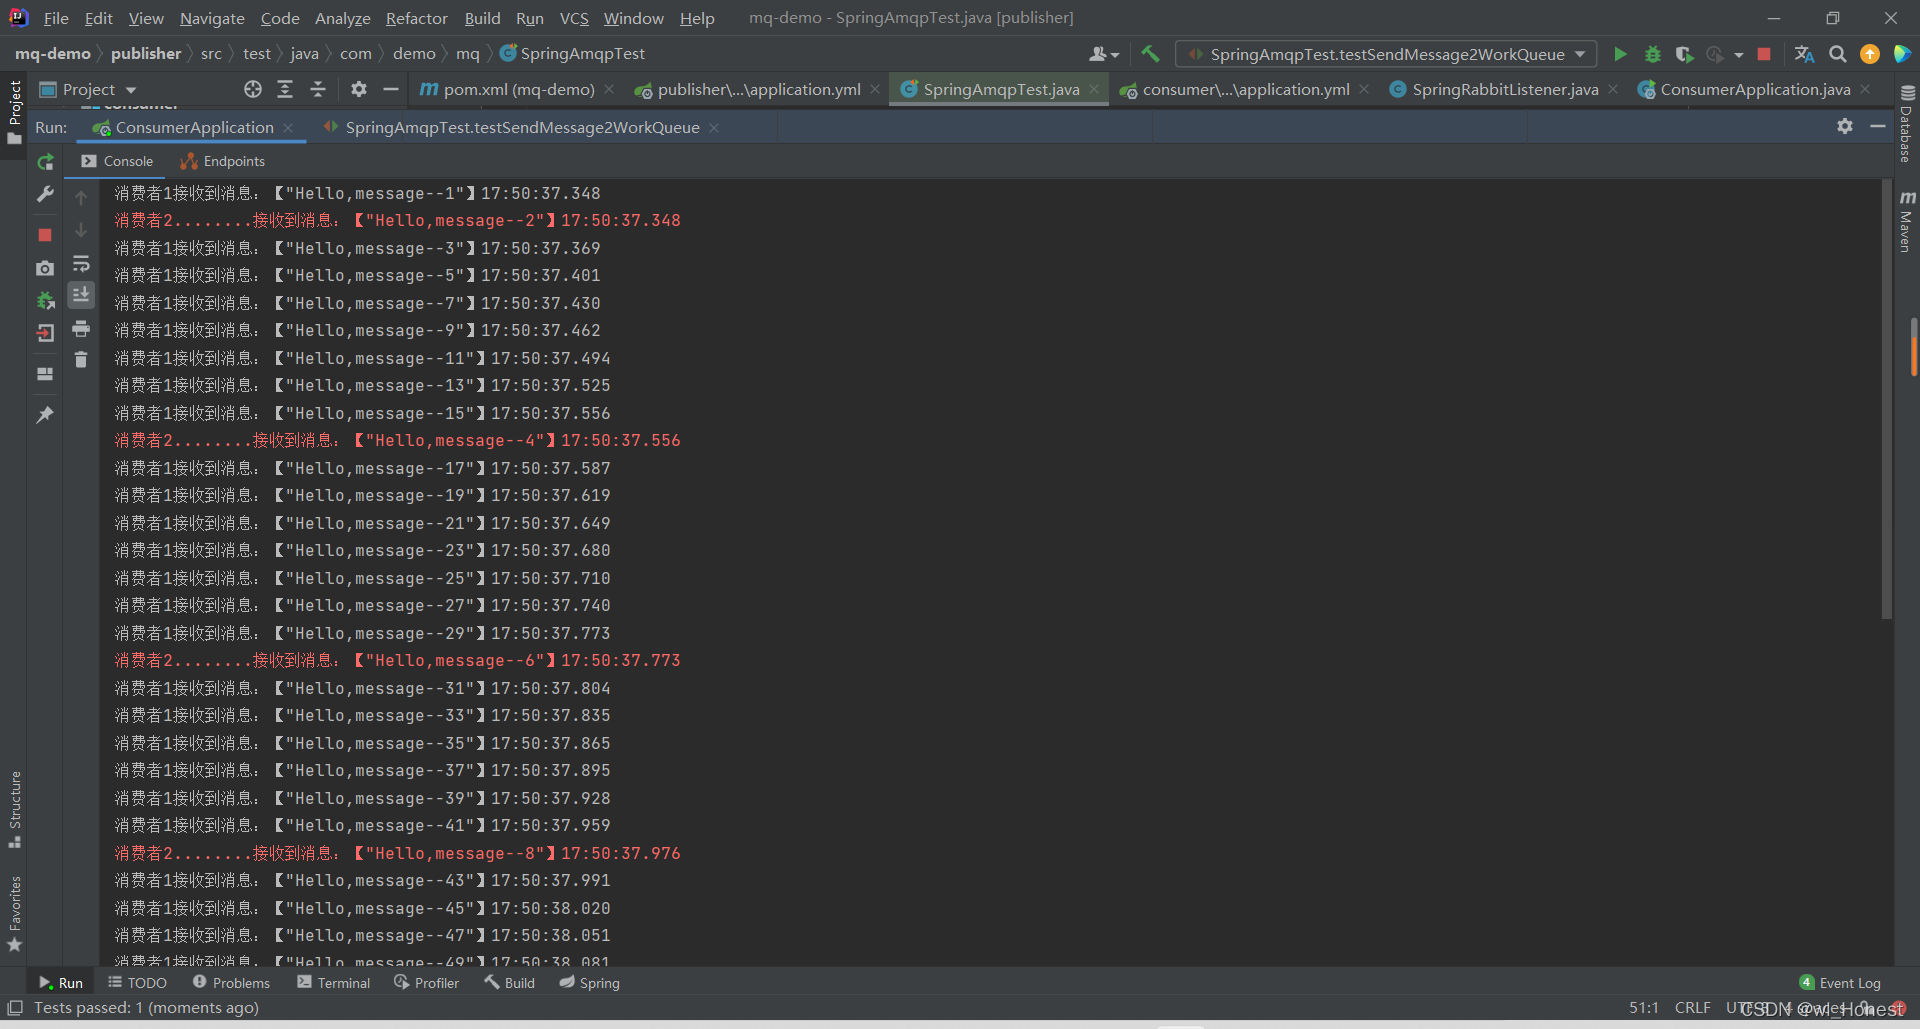Expand the Project view dropdown

coord(131,90)
